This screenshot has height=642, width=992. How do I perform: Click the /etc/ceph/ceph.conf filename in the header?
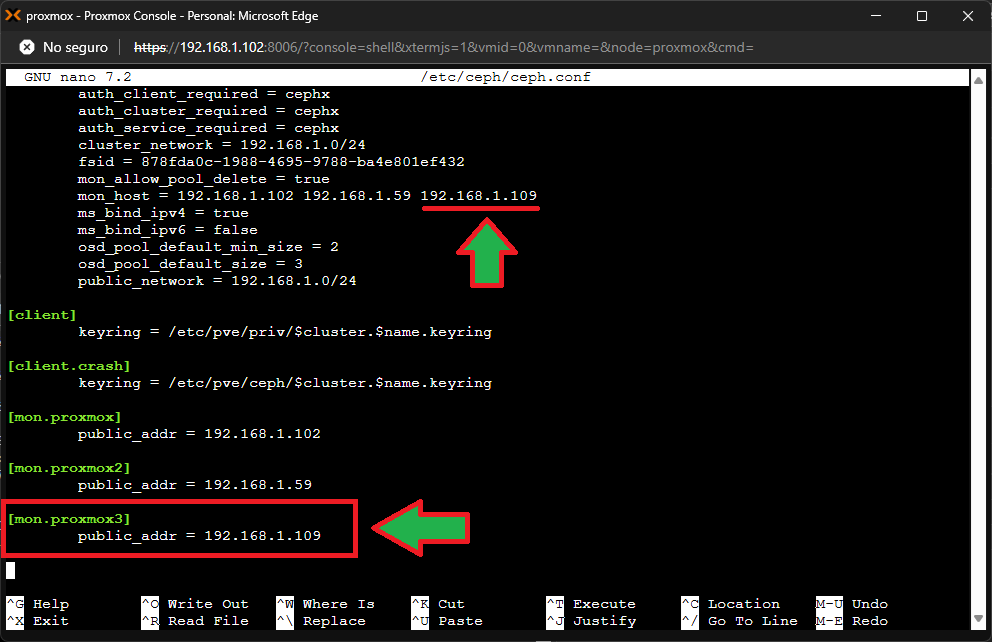pos(505,77)
